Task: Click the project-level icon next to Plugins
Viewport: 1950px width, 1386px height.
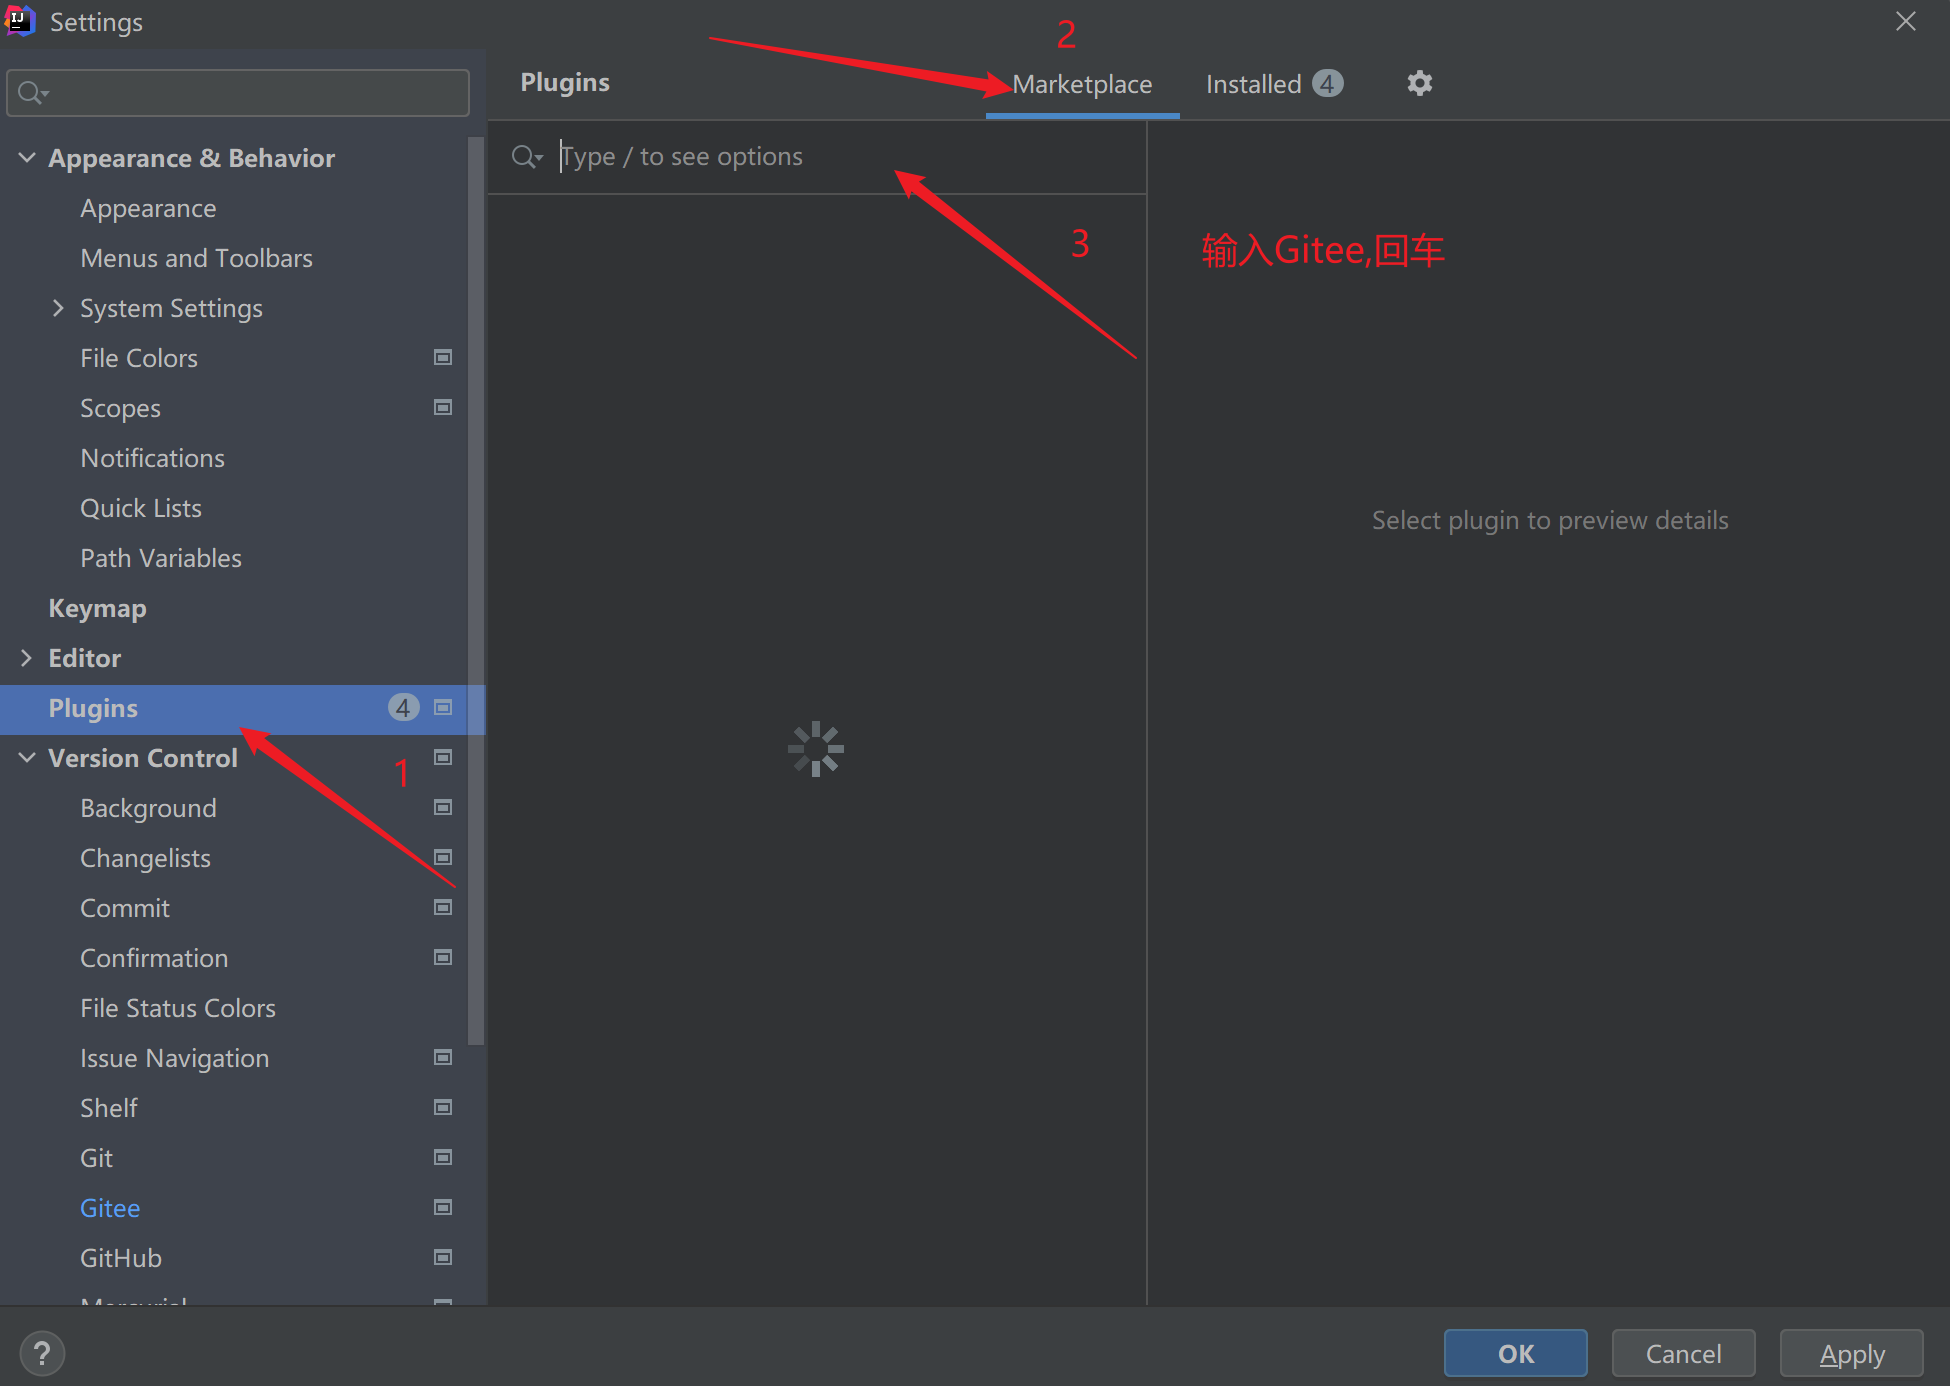Action: (x=443, y=707)
